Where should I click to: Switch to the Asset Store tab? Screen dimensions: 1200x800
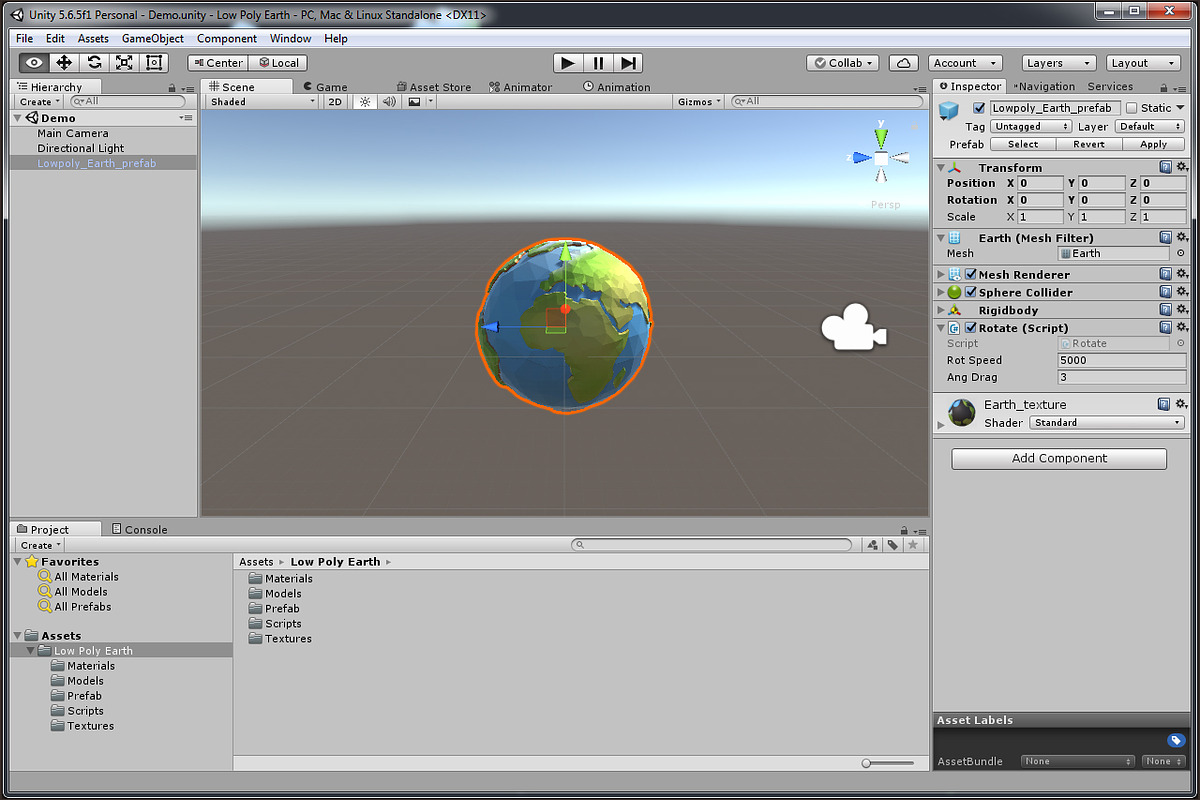tap(433, 87)
